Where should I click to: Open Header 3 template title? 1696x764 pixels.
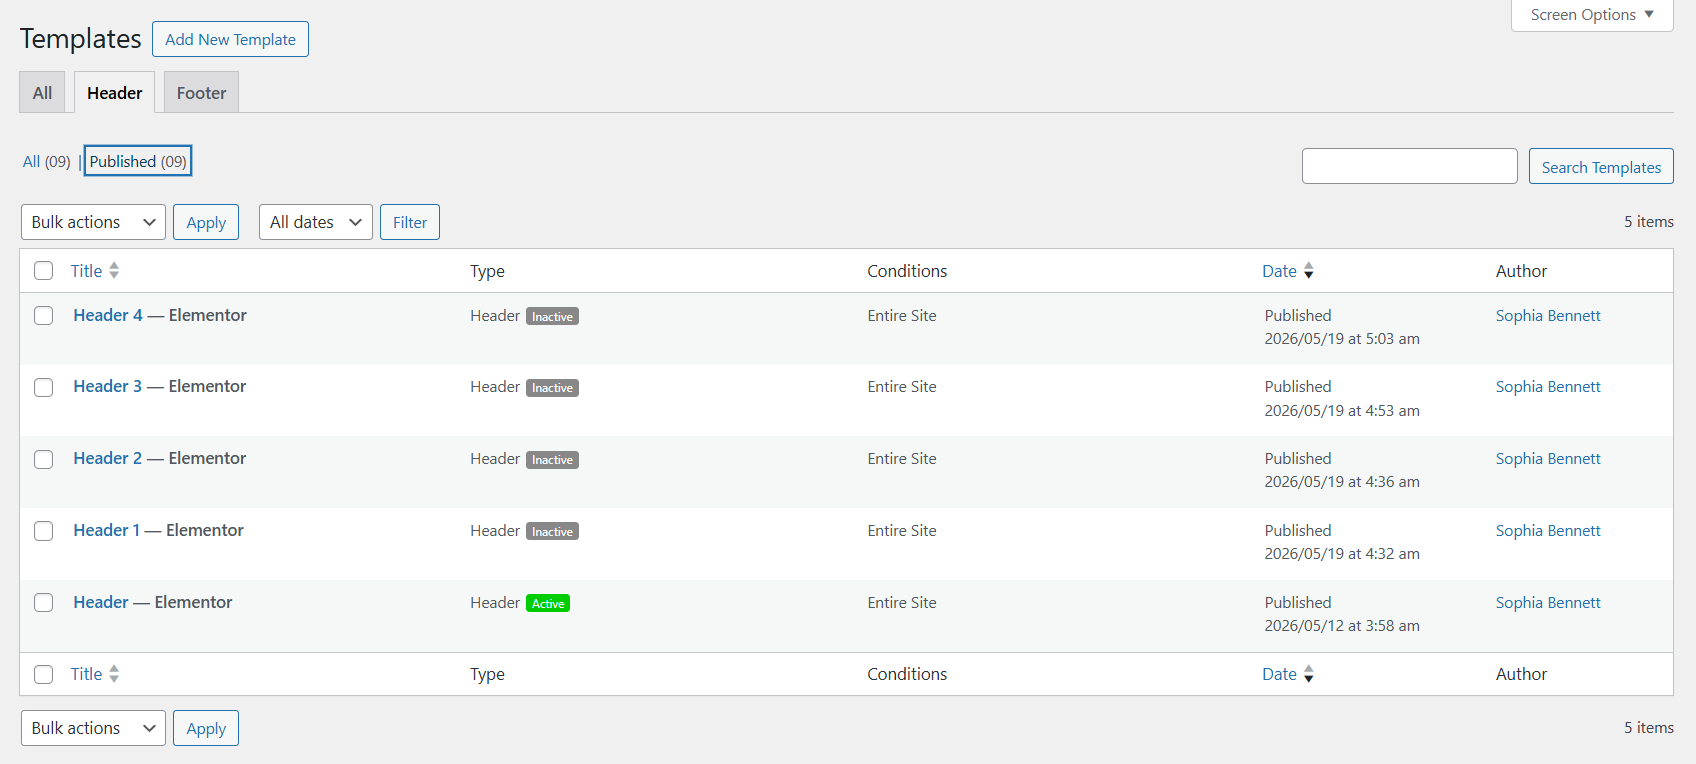point(108,386)
